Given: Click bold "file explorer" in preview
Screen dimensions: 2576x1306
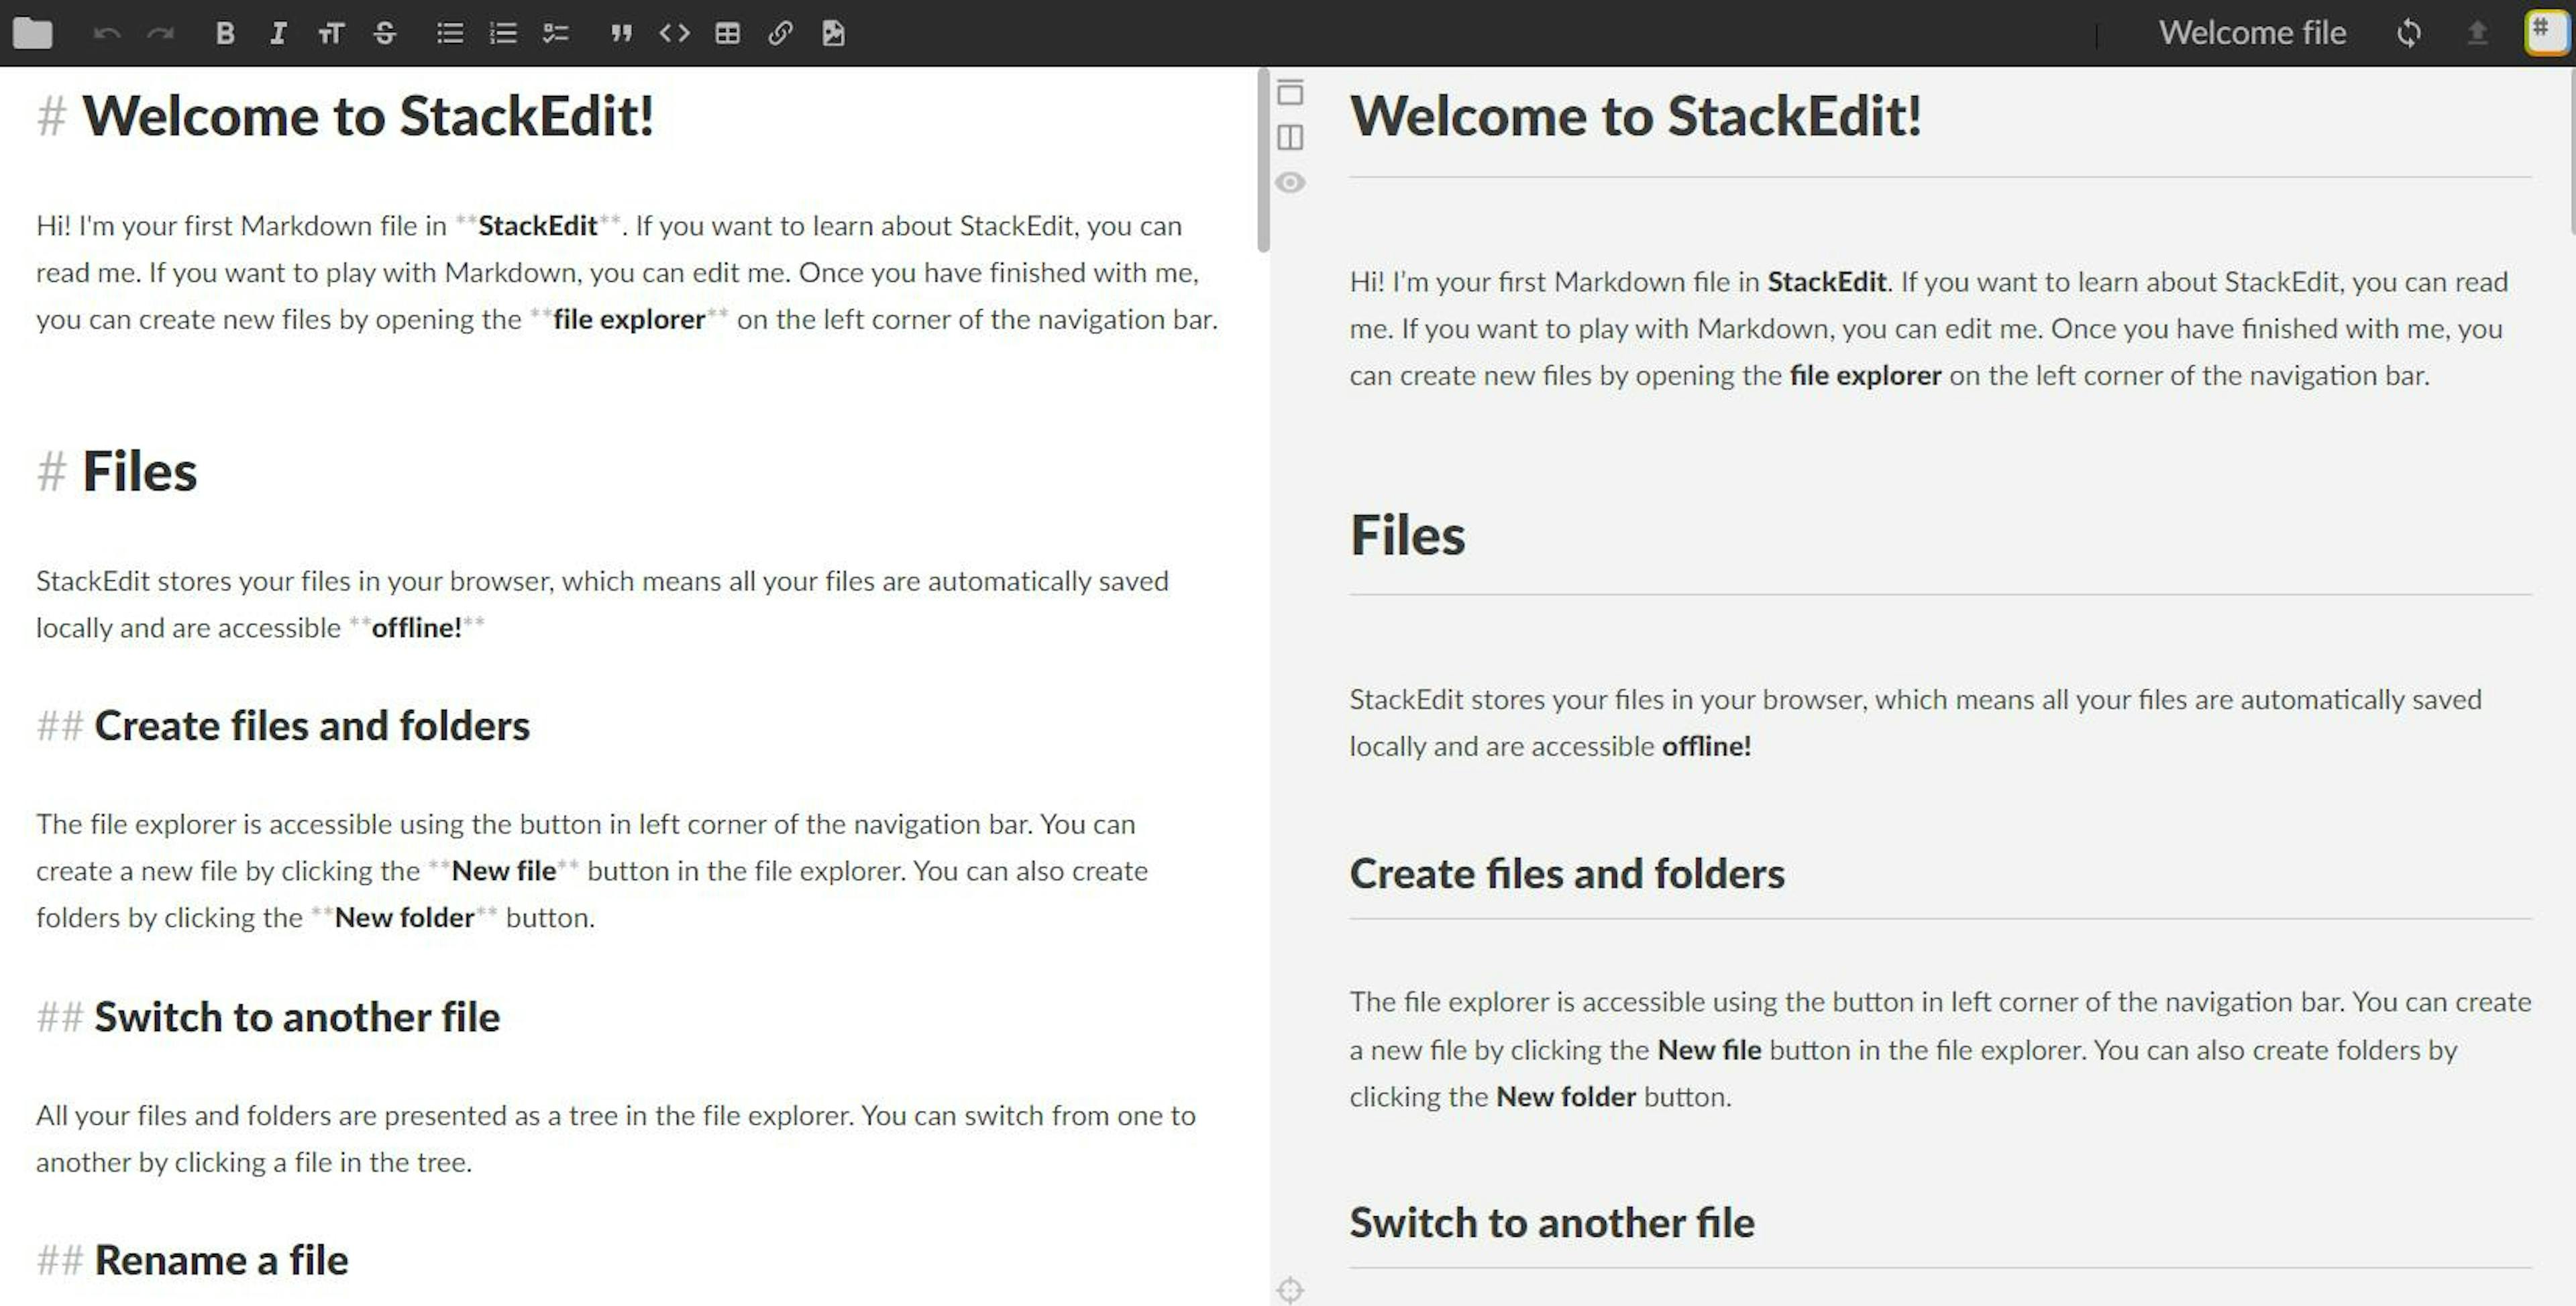Looking at the screenshot, I should pos(1865,376).
